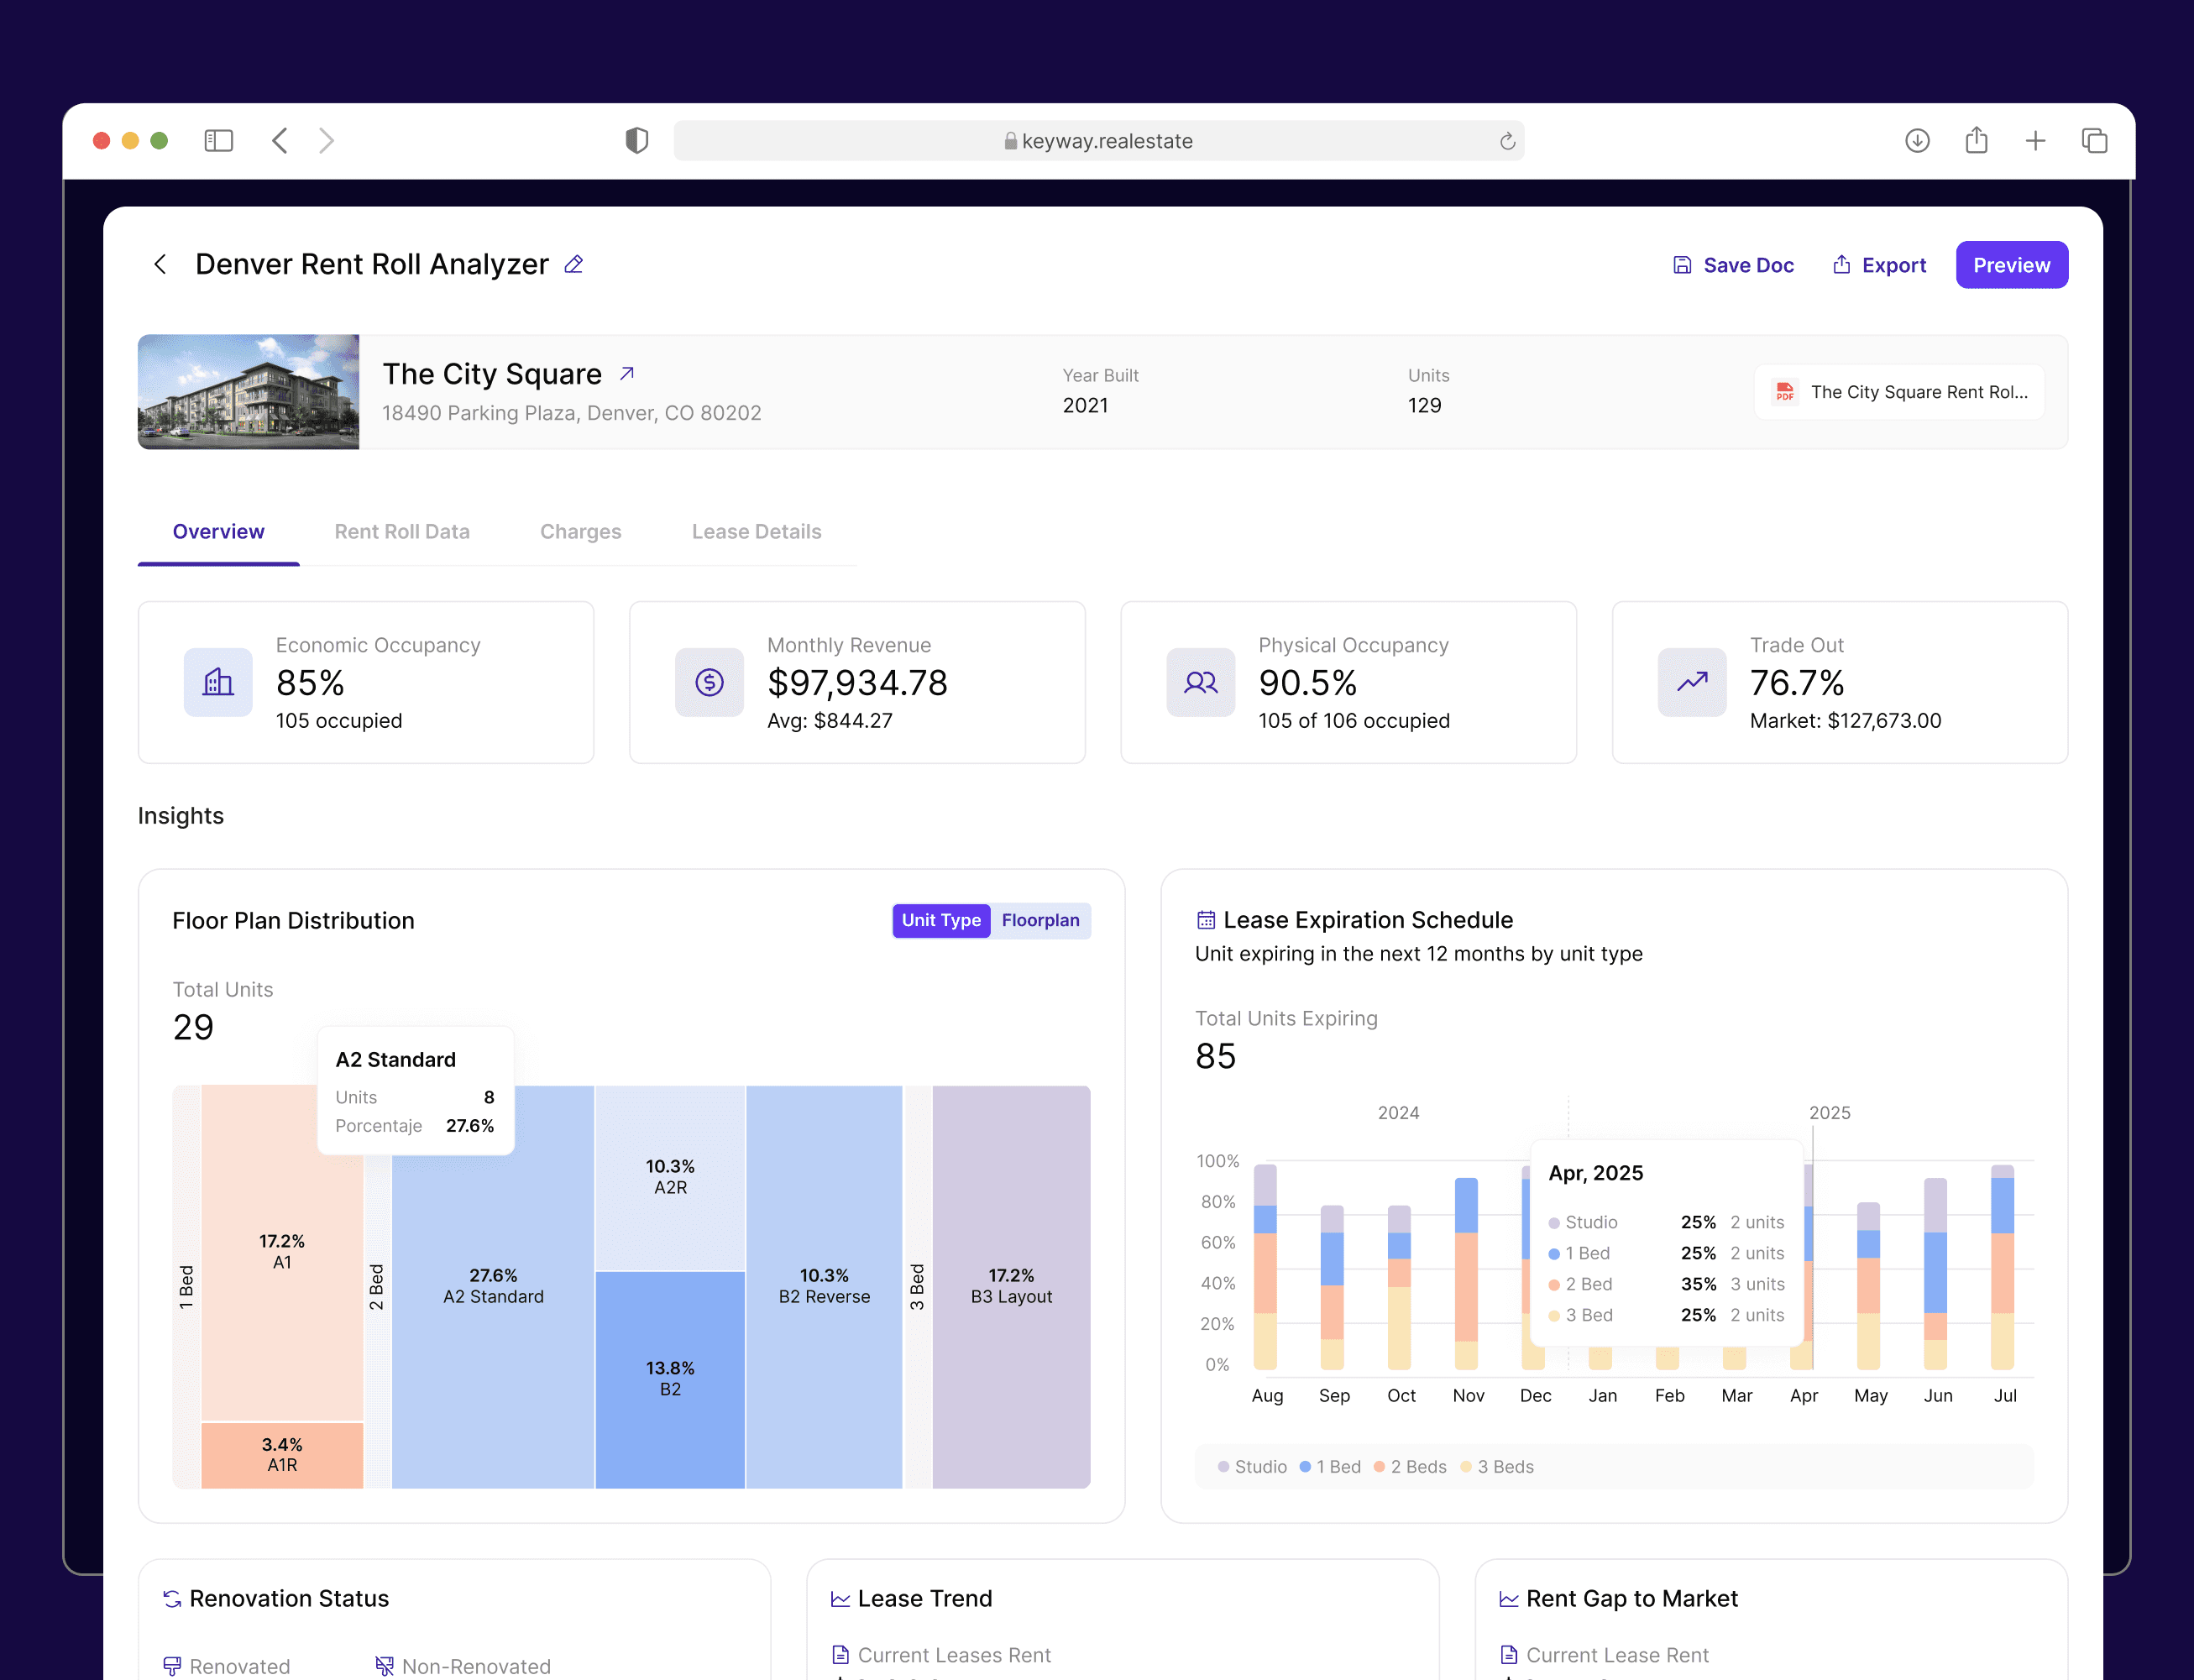
Task: Select the A2R 10.3% block
Action: pyautogui.click(x=670, y=1178)
